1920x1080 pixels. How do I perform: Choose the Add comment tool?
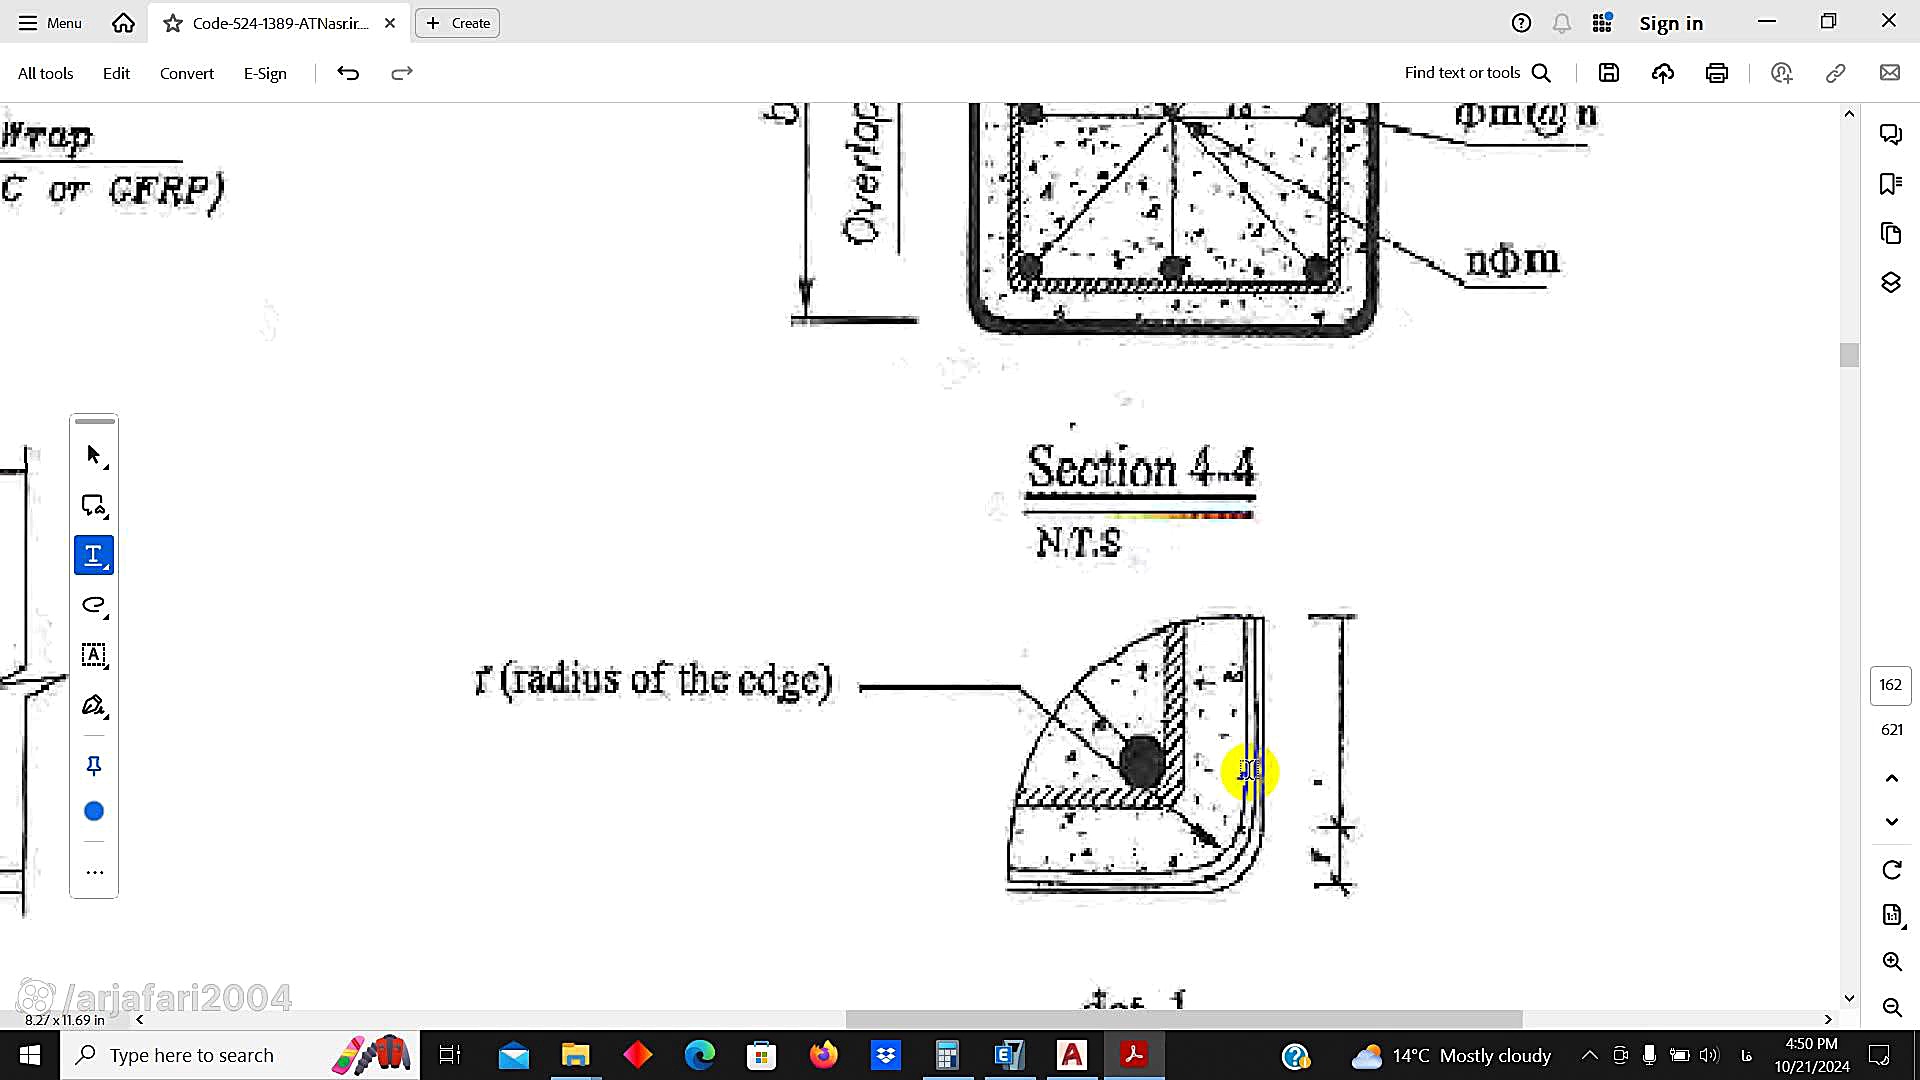click(94, 506)
